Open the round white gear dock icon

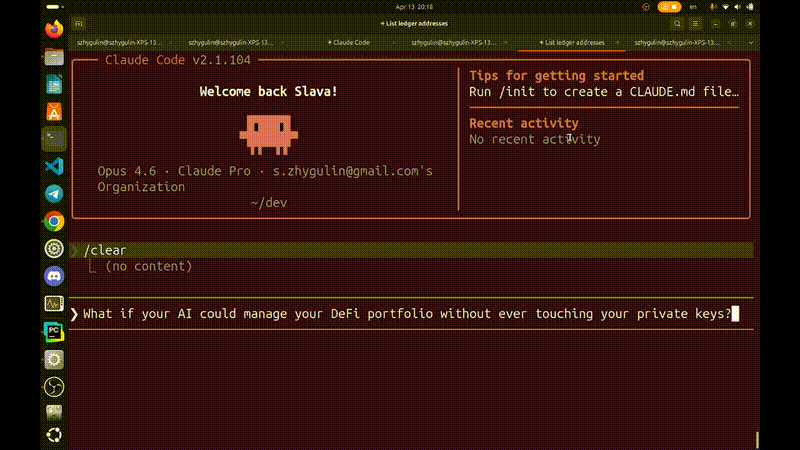tap(54, 248)
